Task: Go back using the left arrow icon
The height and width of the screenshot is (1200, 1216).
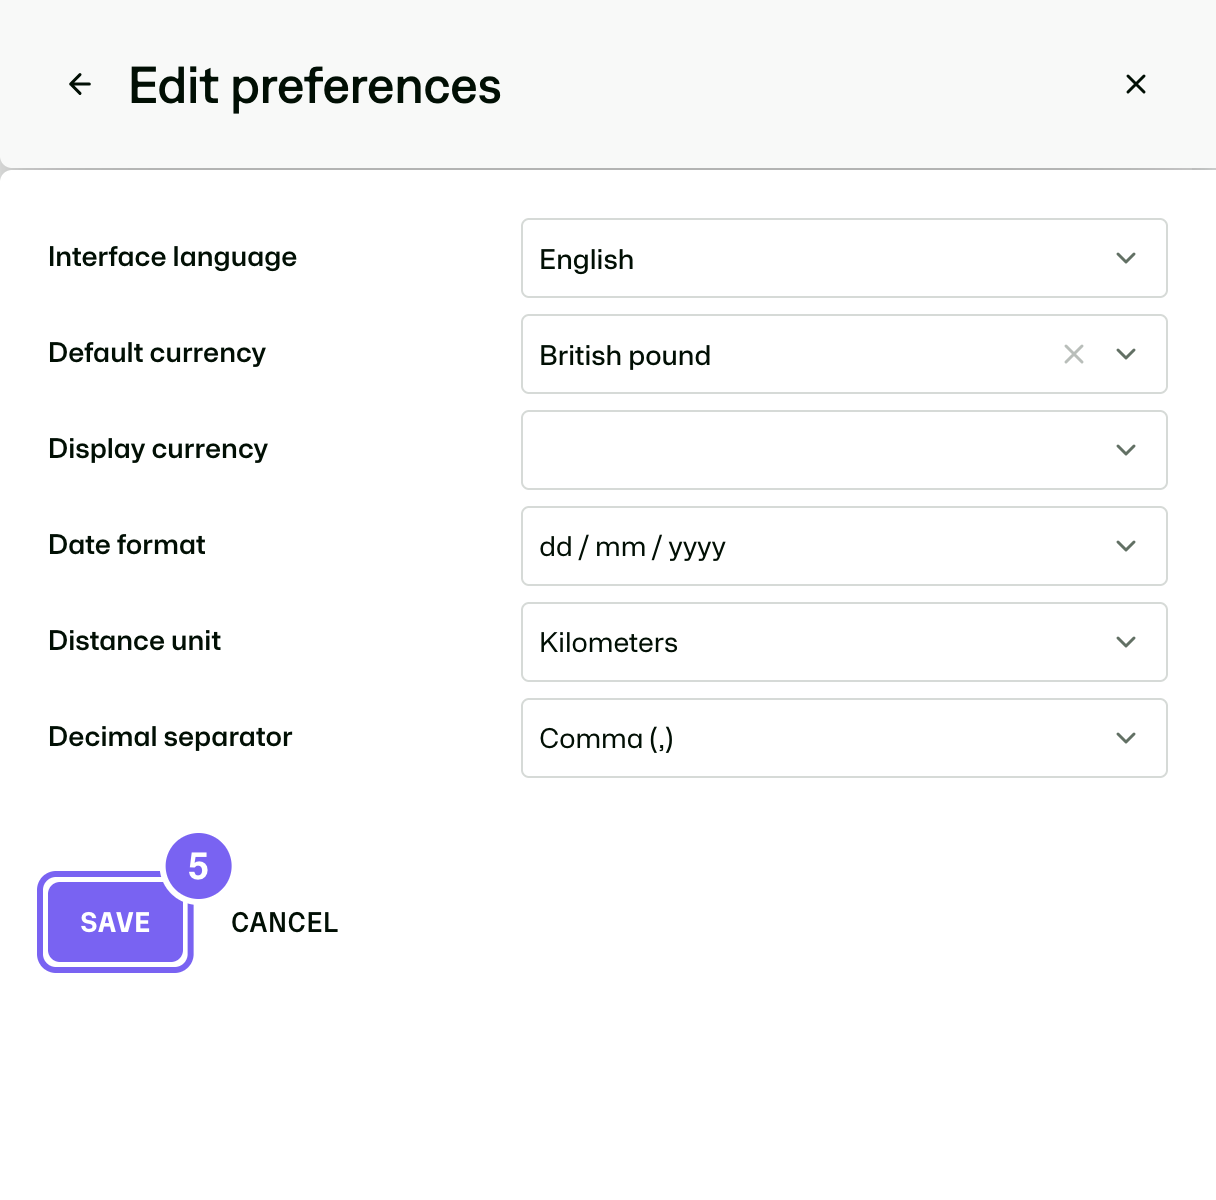Action: (x=80, y=85)
